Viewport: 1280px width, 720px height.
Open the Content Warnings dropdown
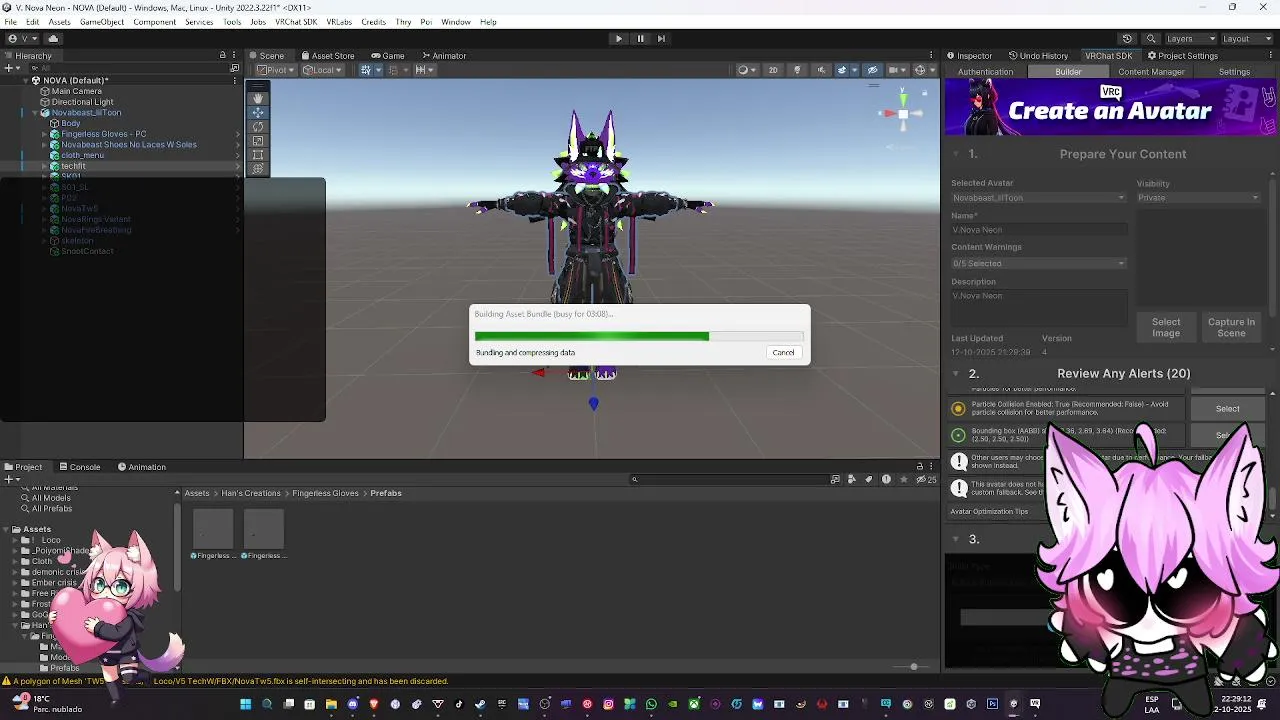1038,264
